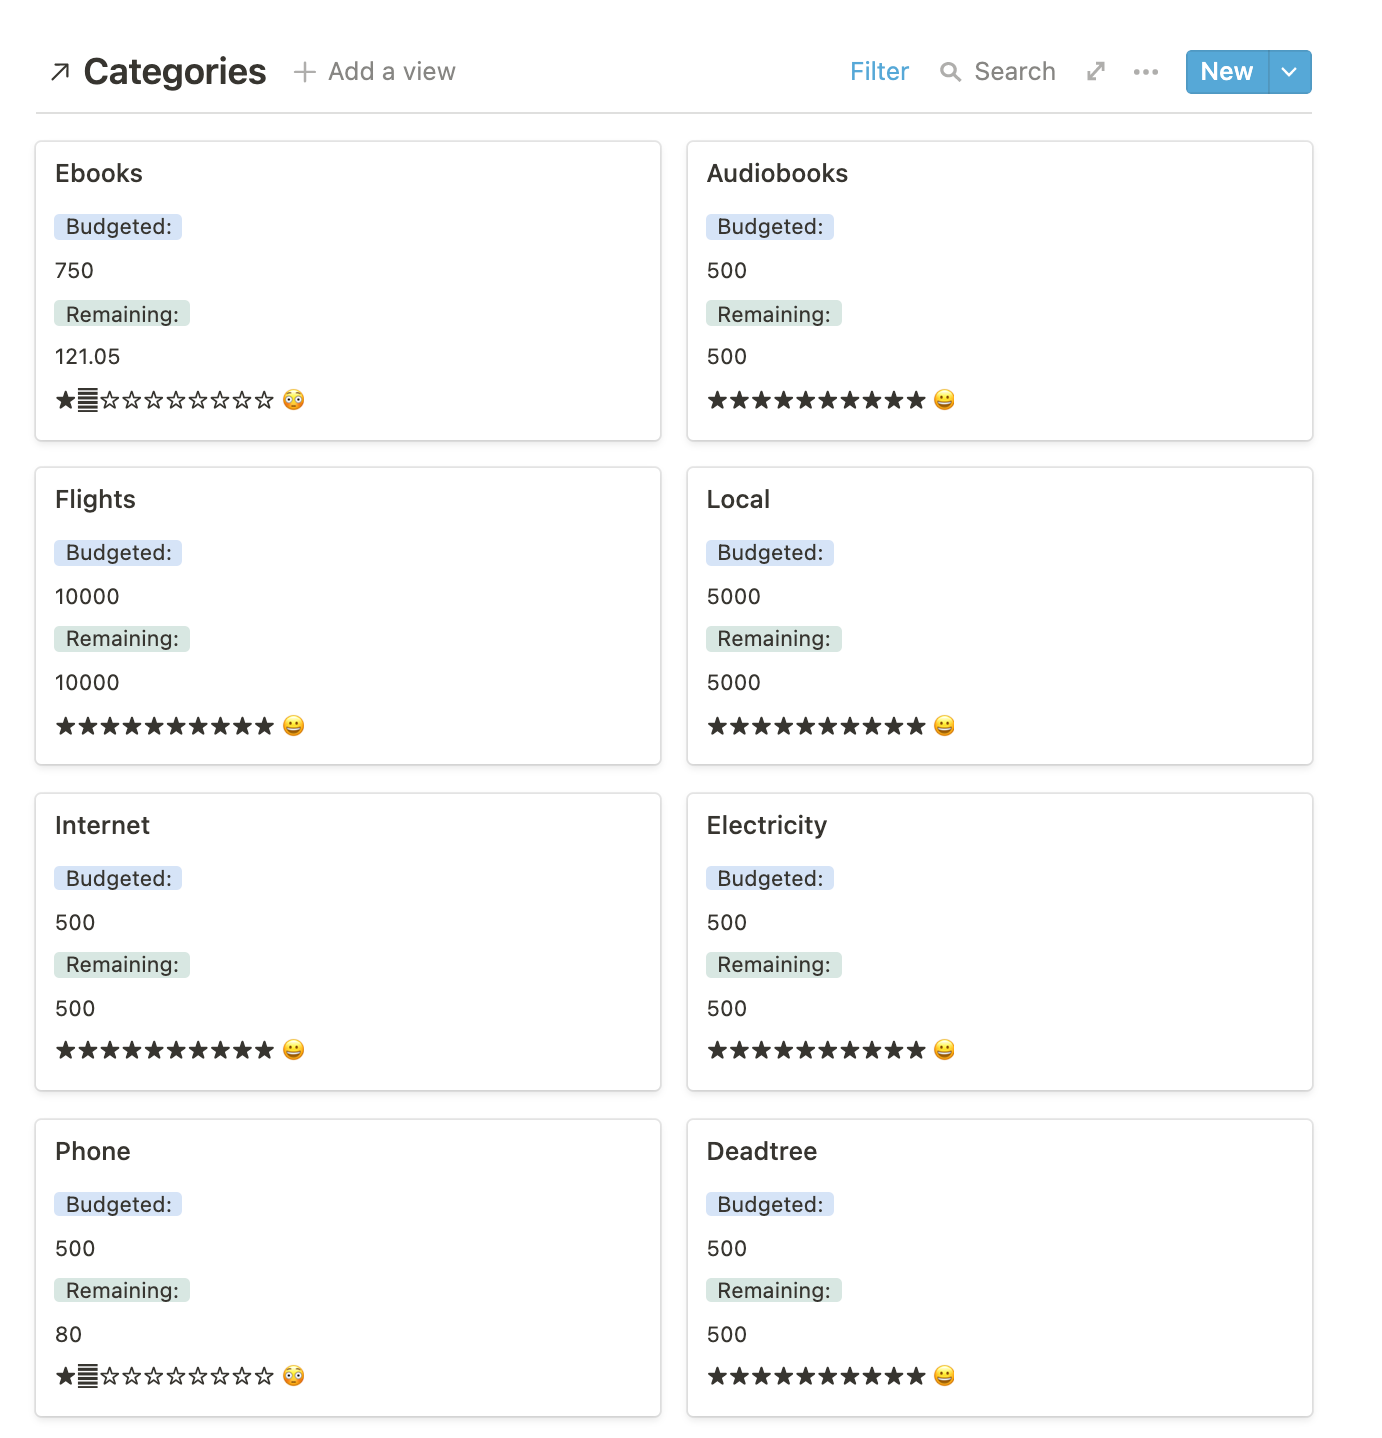The width and height of the screenshot is (1382, 1438).
Task: Open the Electricity card title
Action: coord(767,825)
